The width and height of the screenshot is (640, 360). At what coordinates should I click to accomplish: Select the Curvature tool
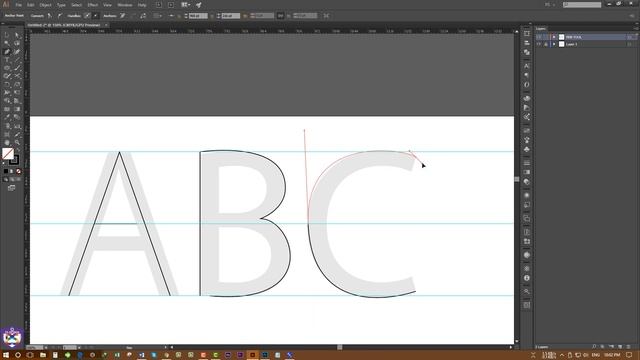(17, 52)
